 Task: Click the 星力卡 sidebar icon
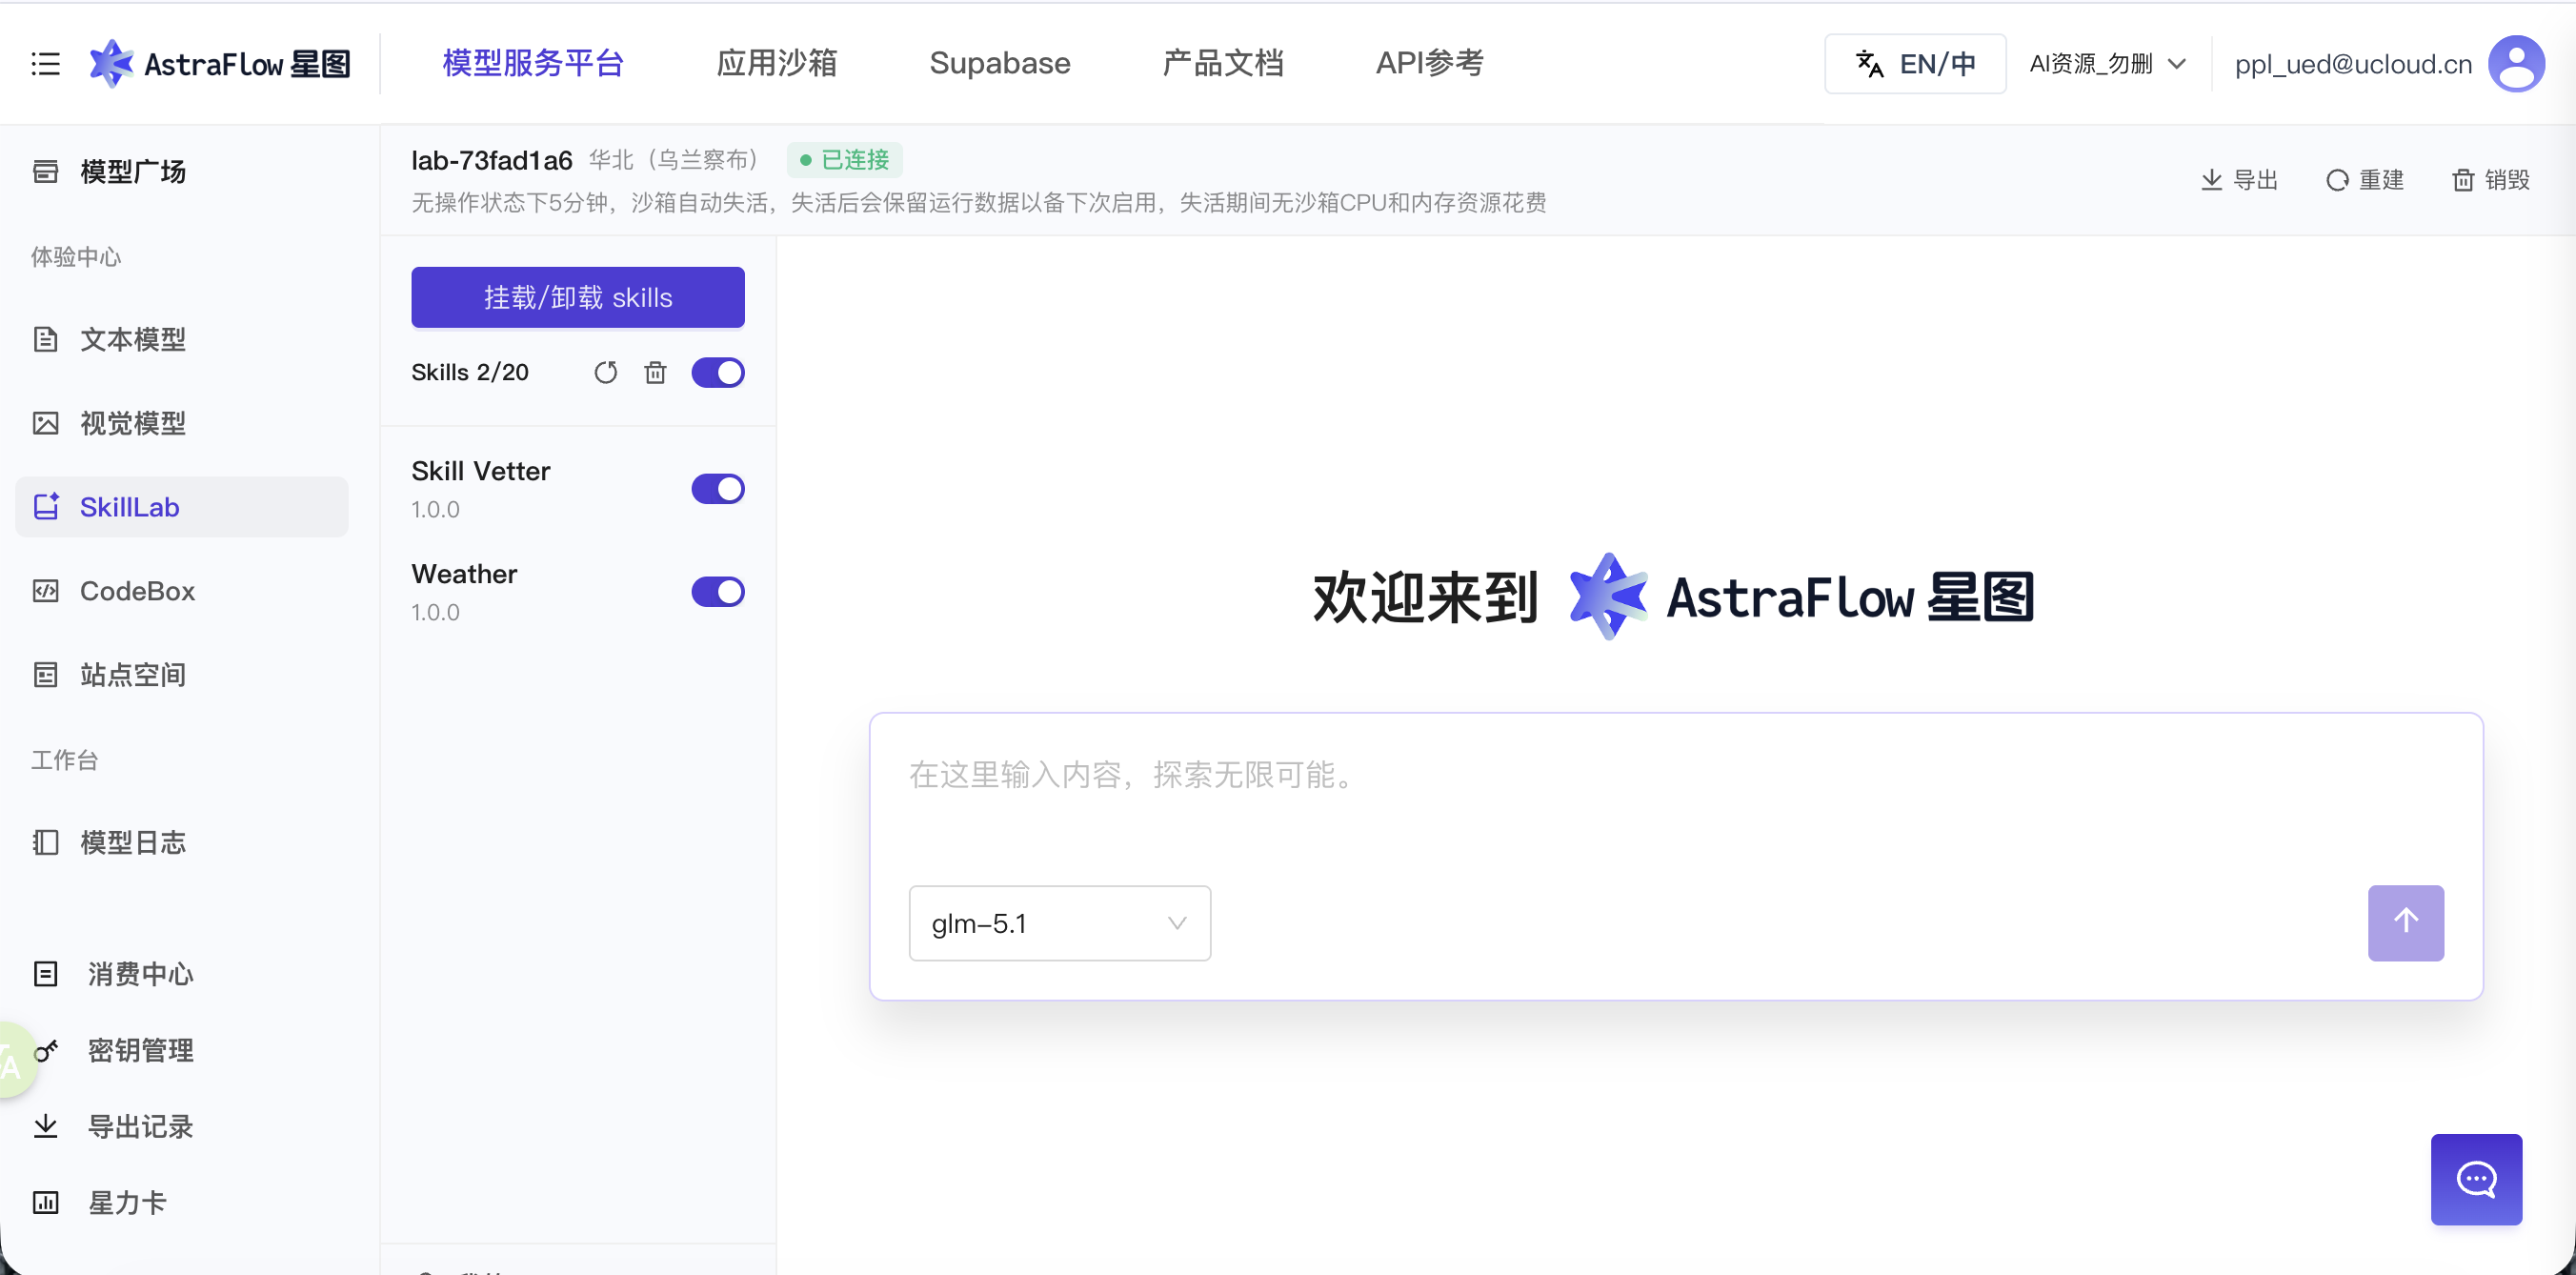coord(46,1202)
